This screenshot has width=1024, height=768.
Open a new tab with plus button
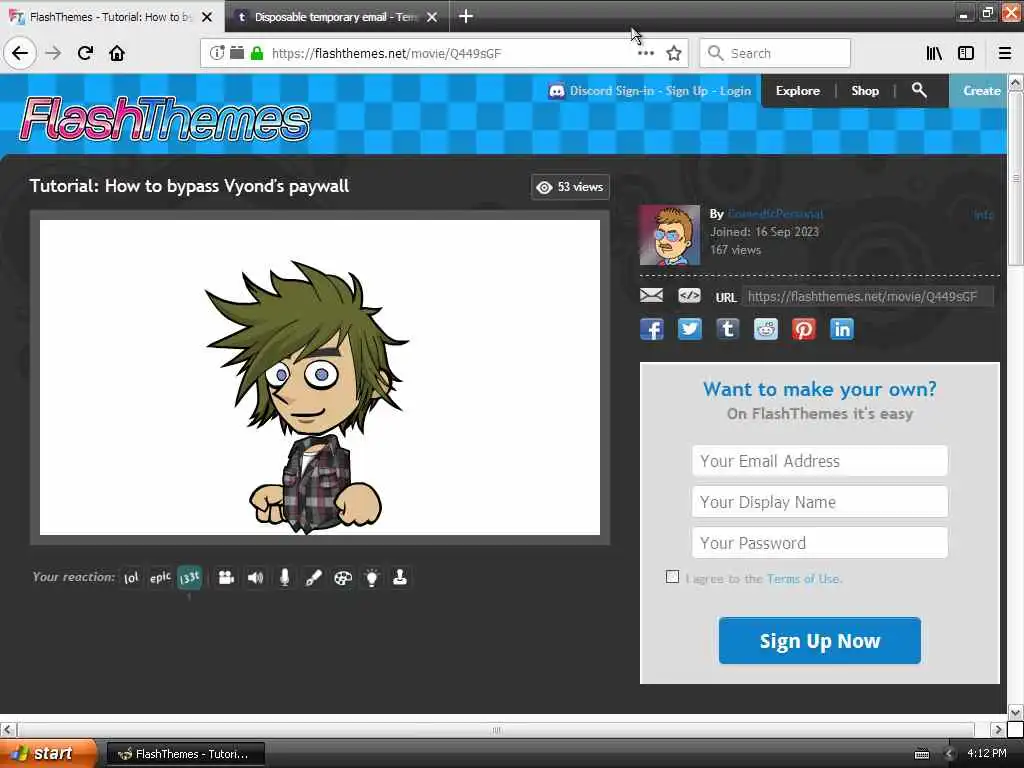tap(466, 16)
